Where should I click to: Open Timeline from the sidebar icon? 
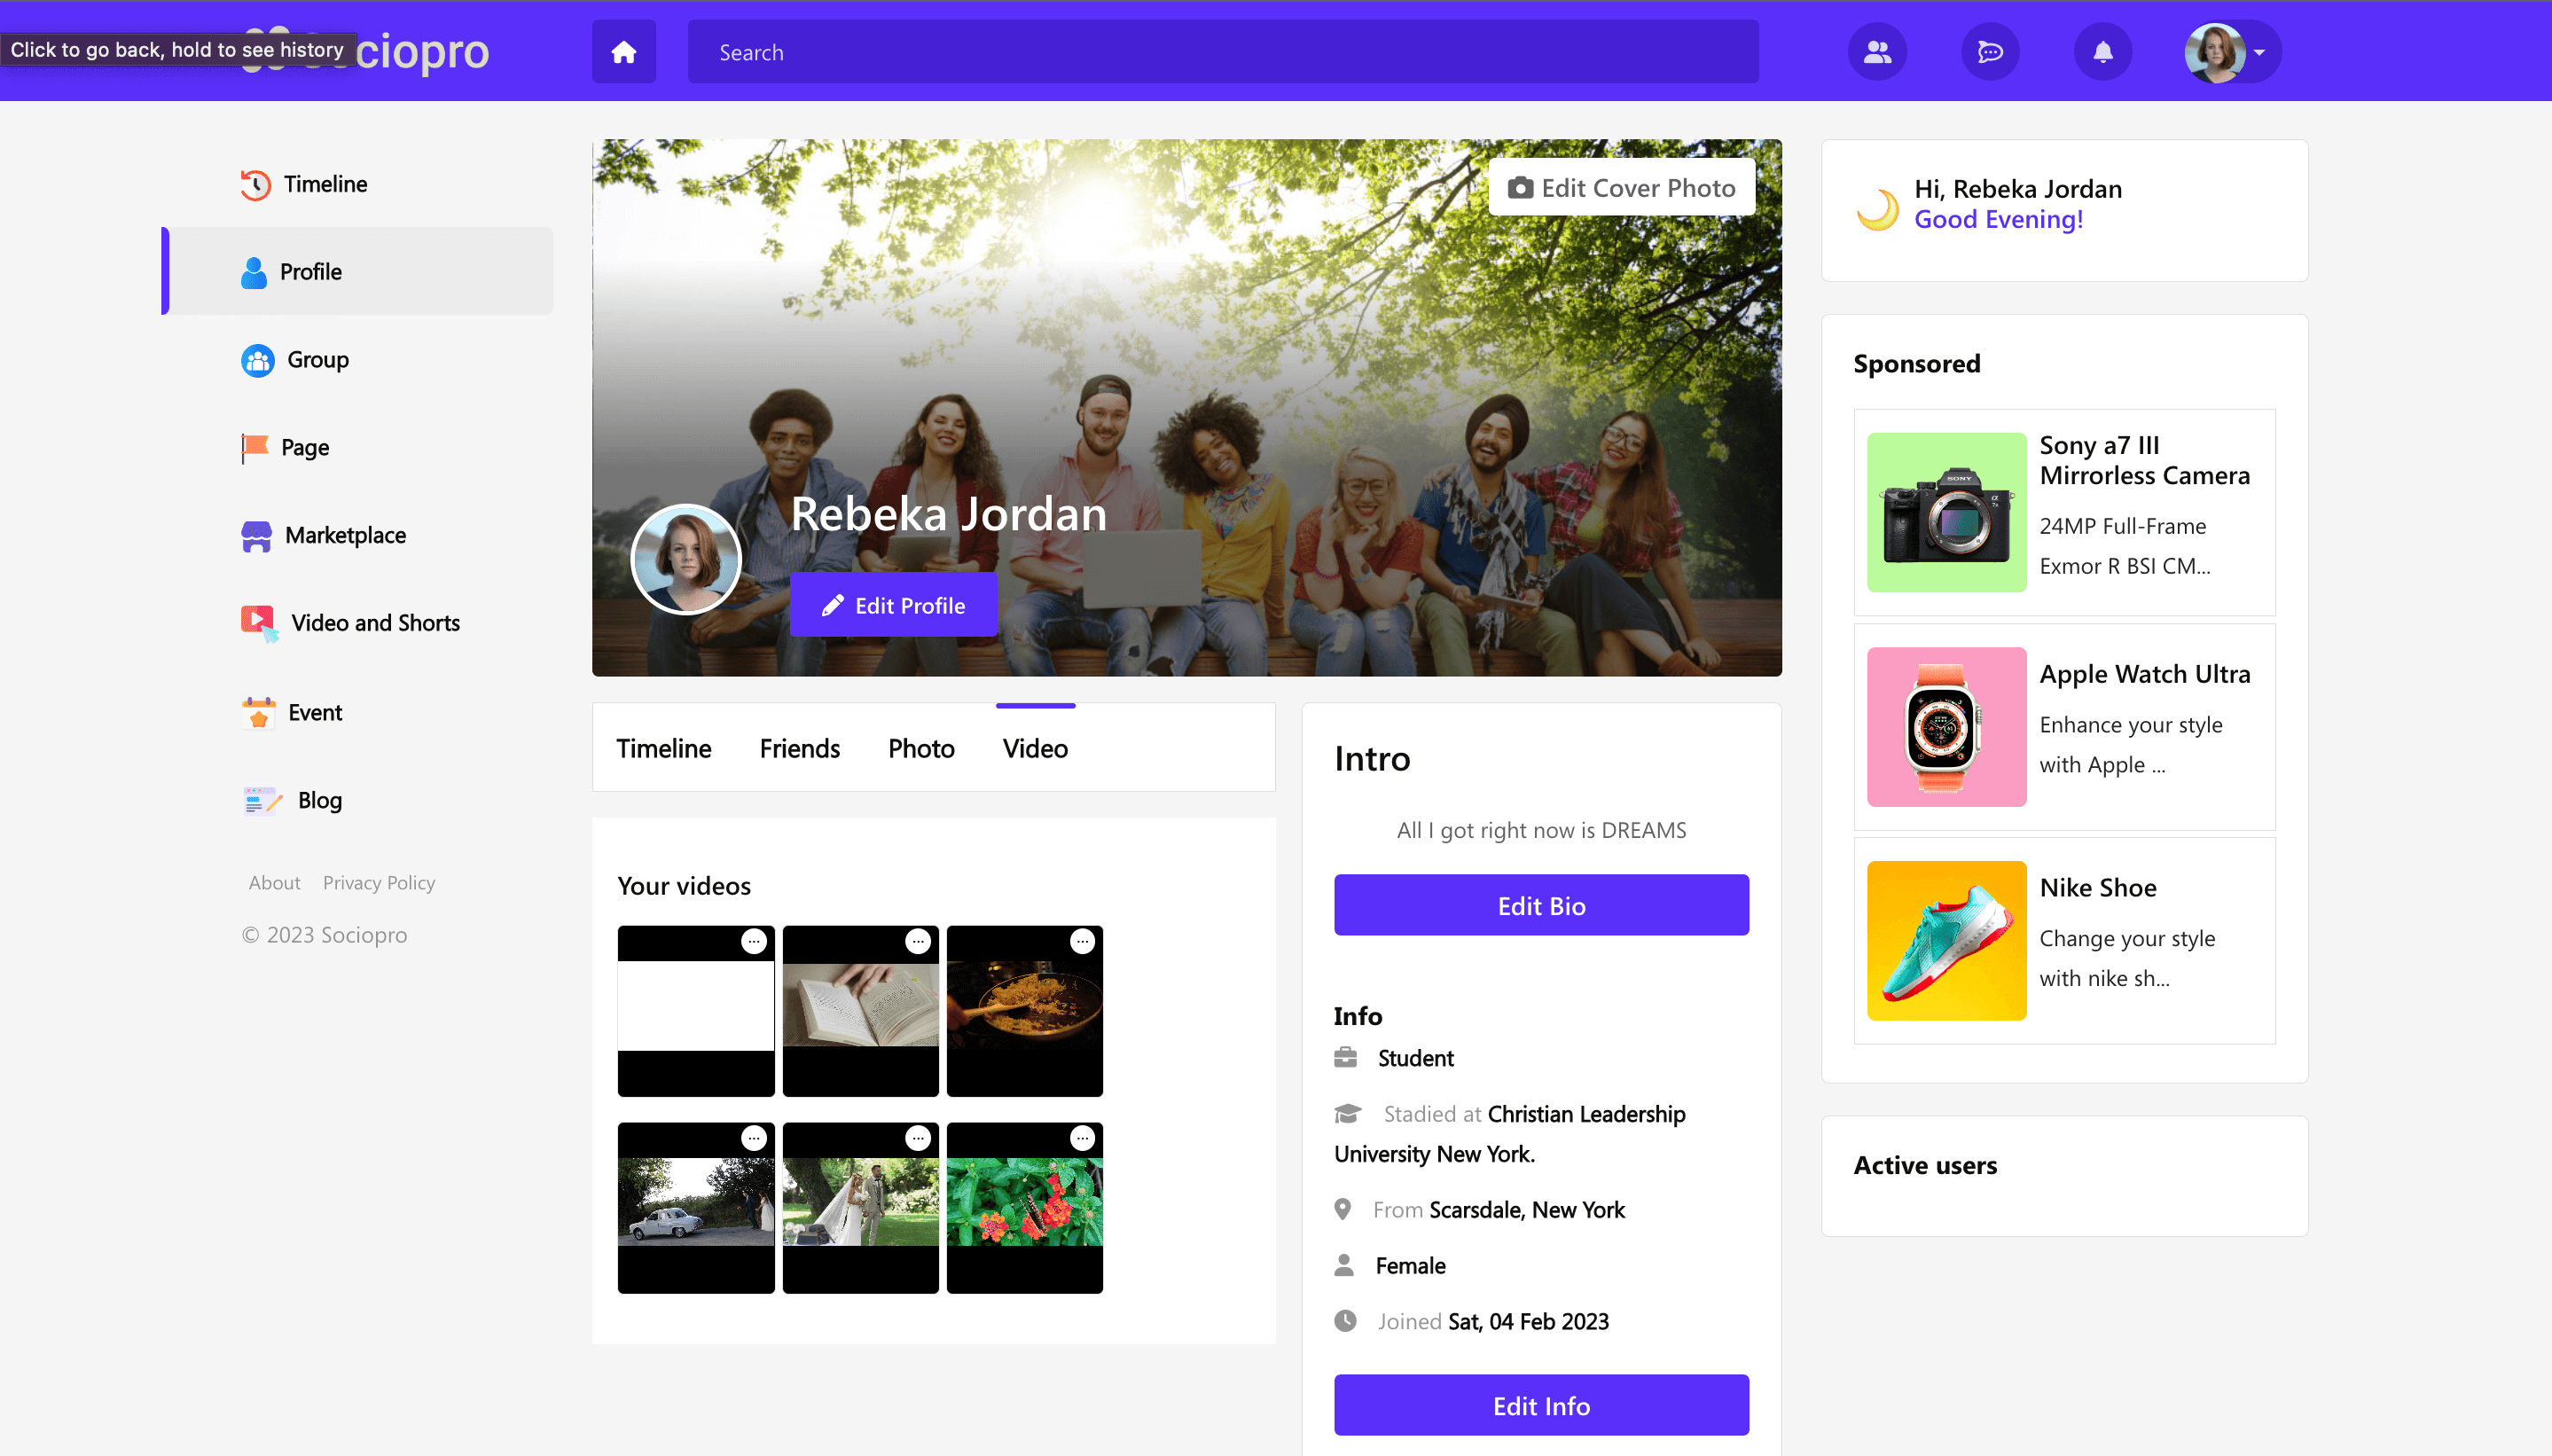[x=256, y=184]
